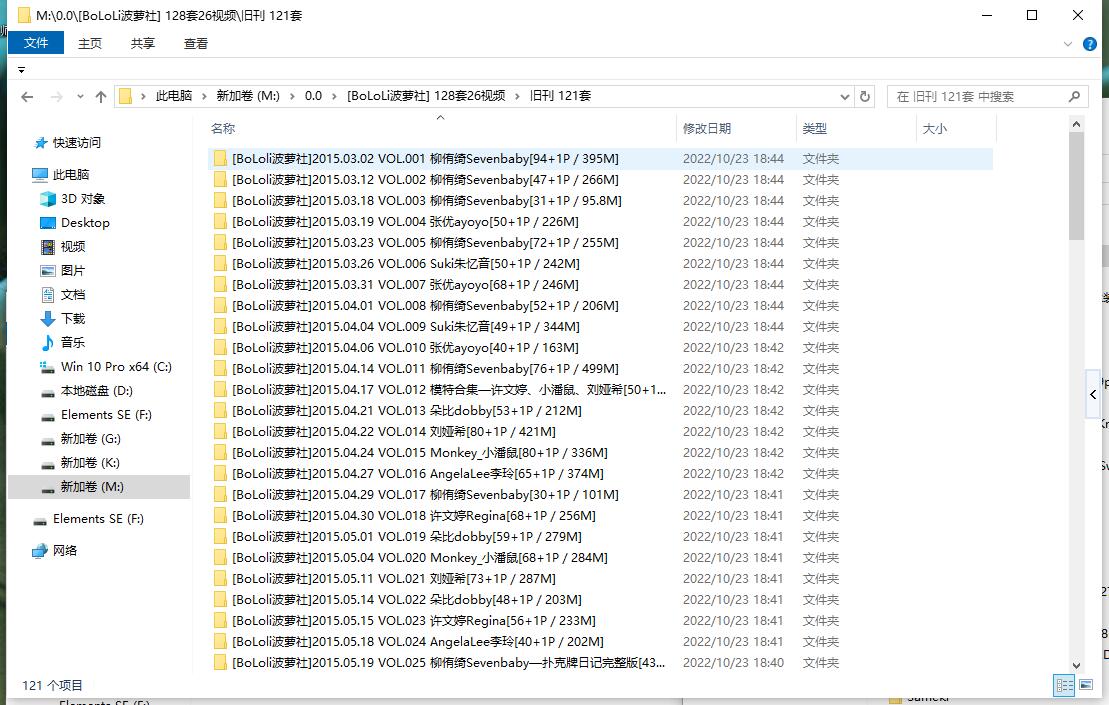Open Win 10 Pro x64 (C:) drive

[116, 367]
